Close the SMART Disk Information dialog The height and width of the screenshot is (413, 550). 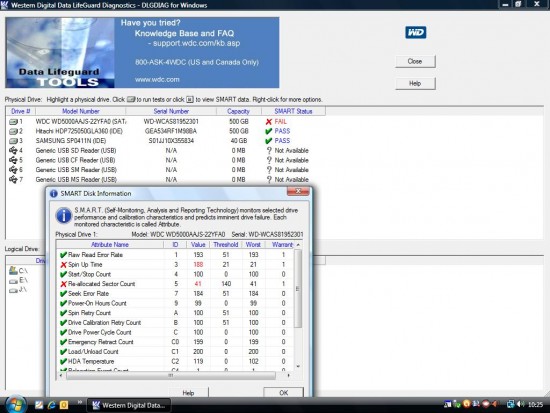click(x=298, y=191)
